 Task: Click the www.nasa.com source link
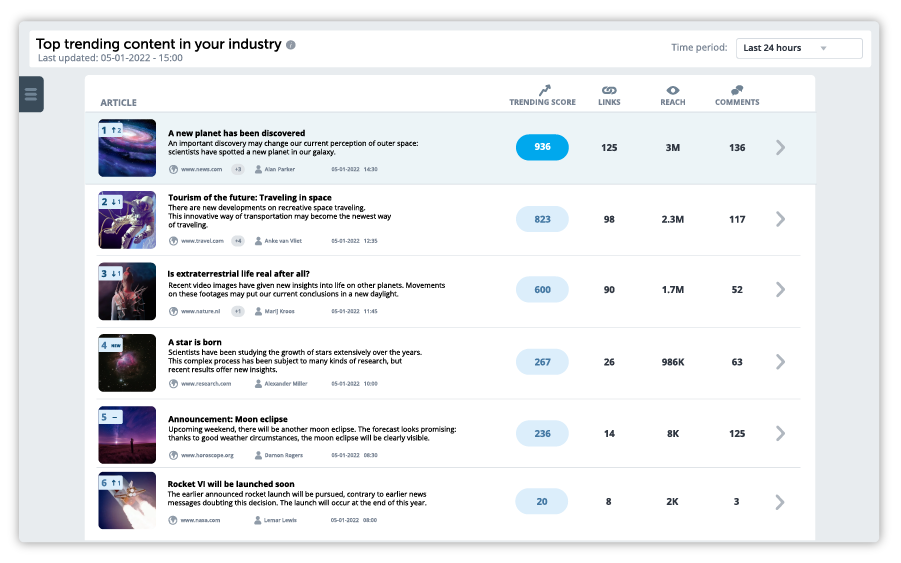coord(200,520)
